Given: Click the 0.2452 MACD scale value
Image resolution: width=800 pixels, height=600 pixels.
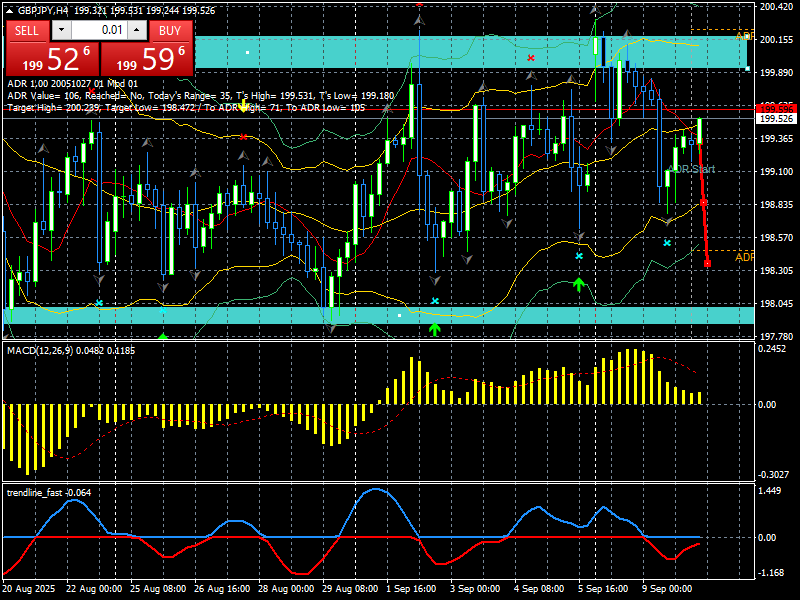Looking at the screenshot, I should pyautogui.click(x=772, y=349).
